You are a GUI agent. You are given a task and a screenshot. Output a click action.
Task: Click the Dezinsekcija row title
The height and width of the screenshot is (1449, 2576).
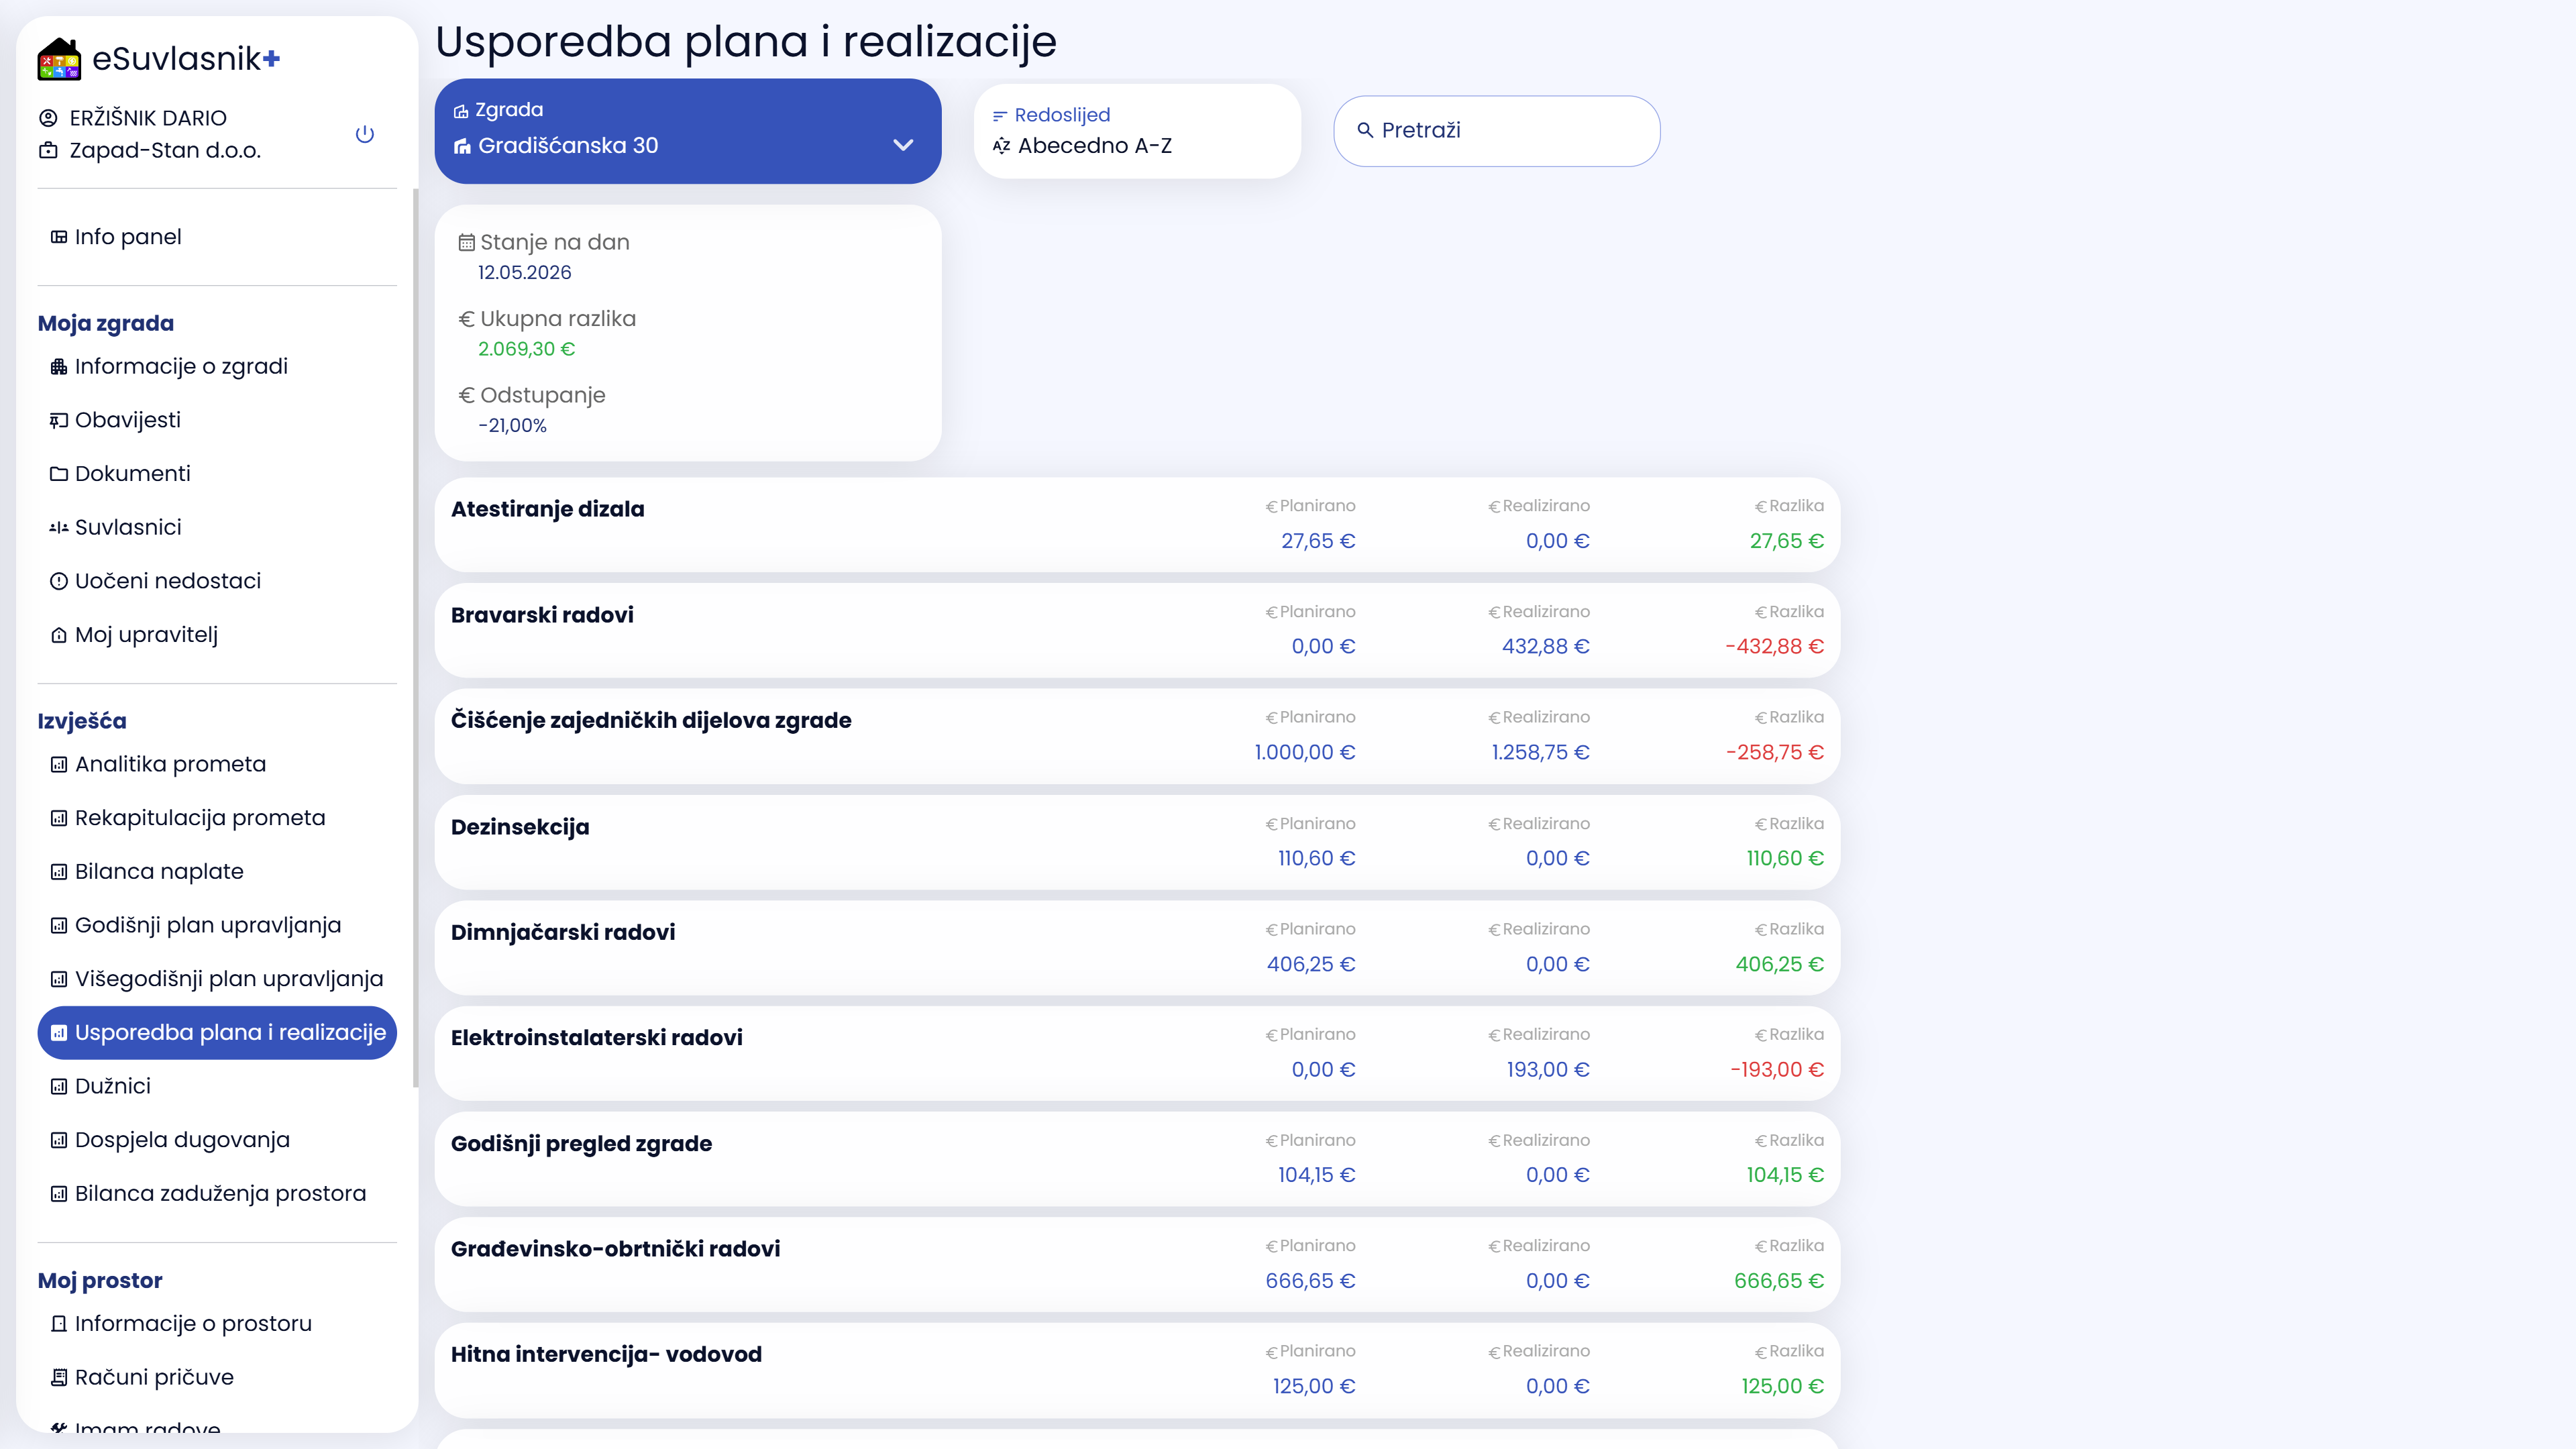[520, 827]
